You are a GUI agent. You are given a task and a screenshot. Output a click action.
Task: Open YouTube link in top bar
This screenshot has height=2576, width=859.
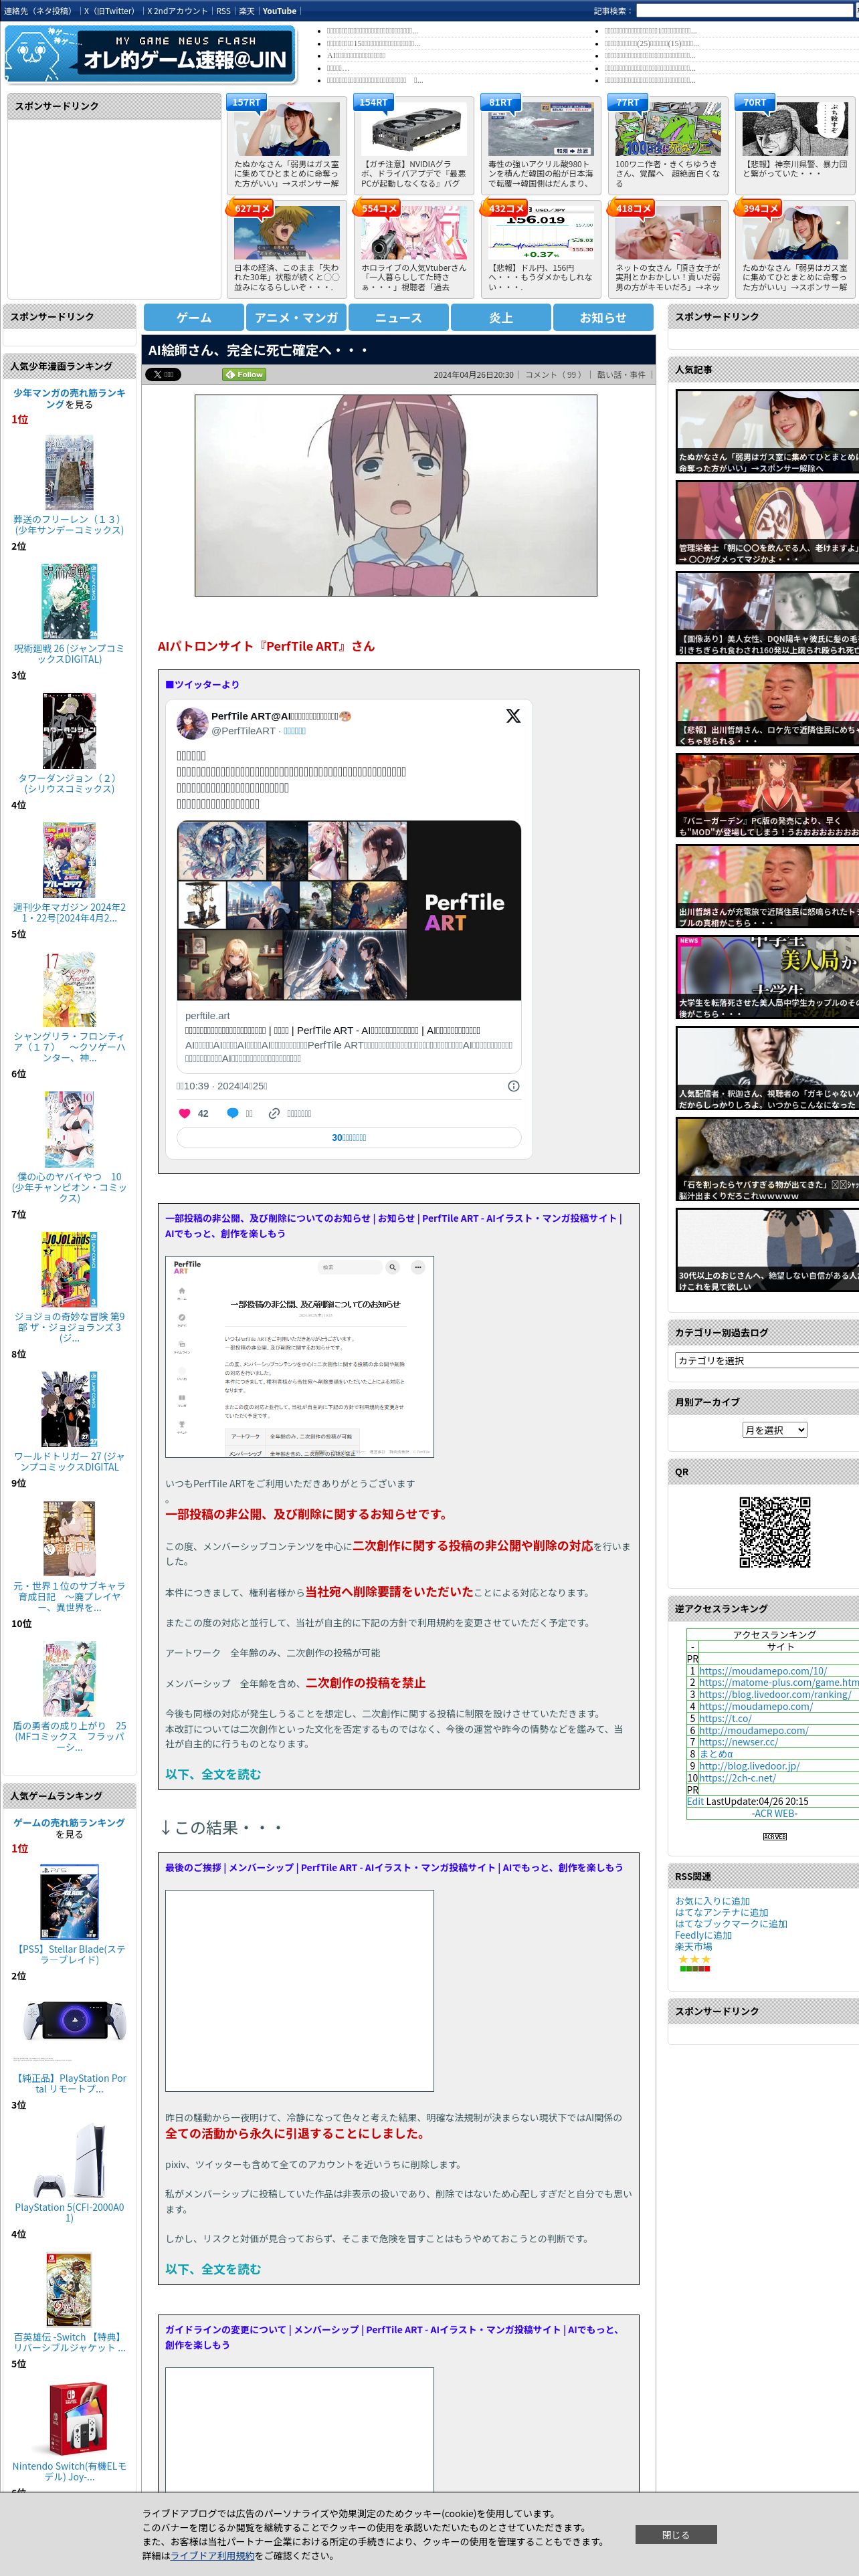[x=279, y=11]
